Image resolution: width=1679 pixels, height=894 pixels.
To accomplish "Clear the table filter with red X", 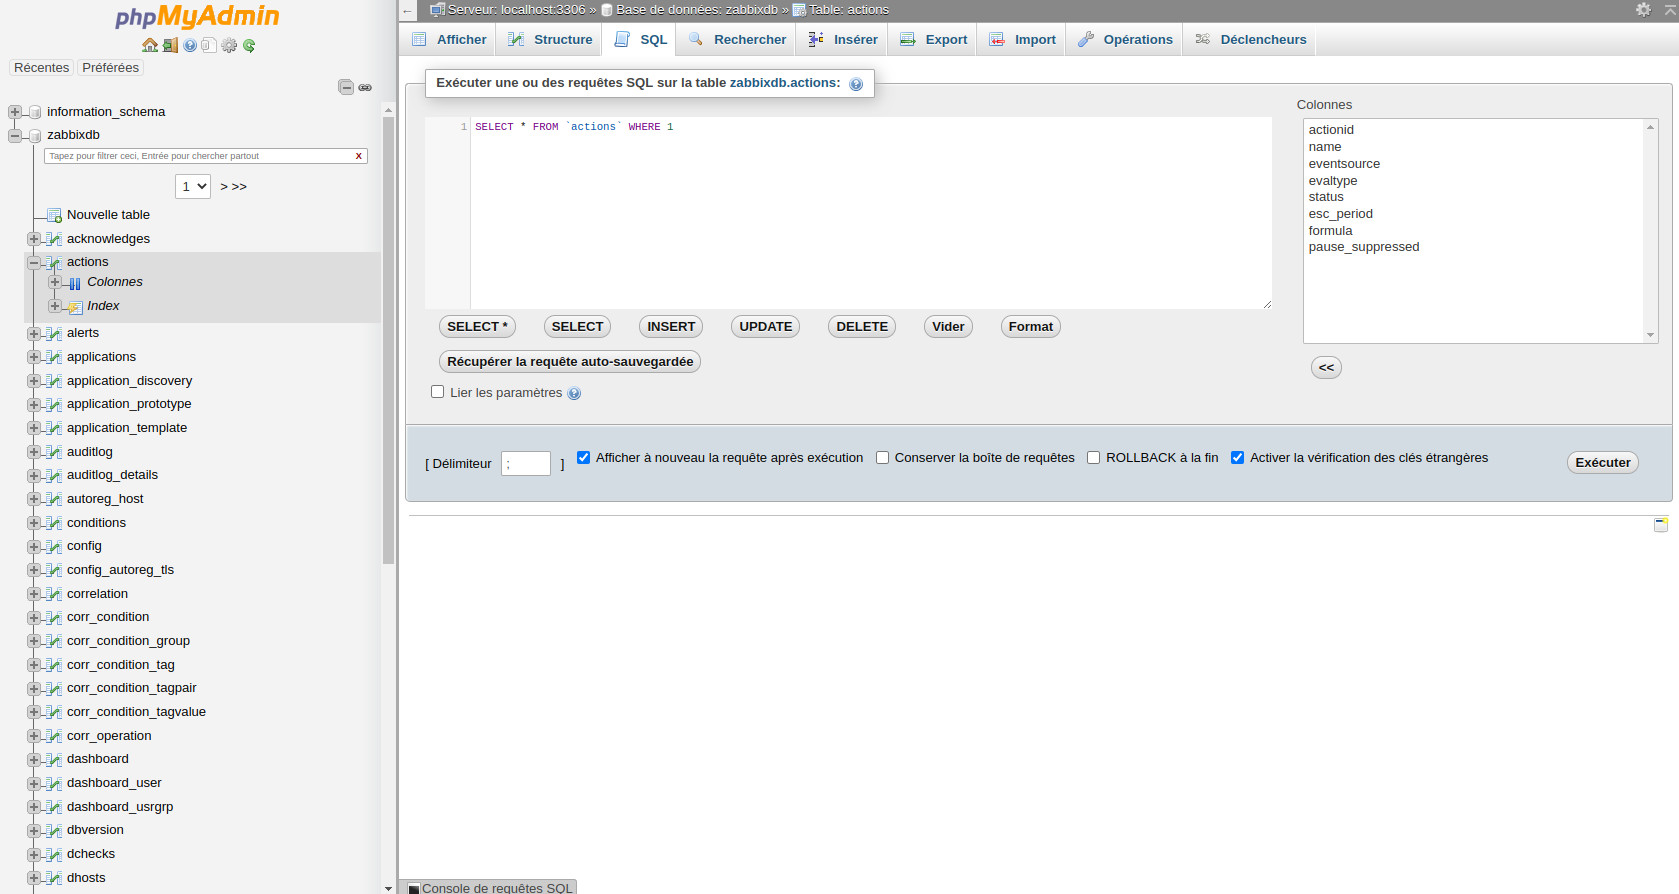I will pos(359,156).
